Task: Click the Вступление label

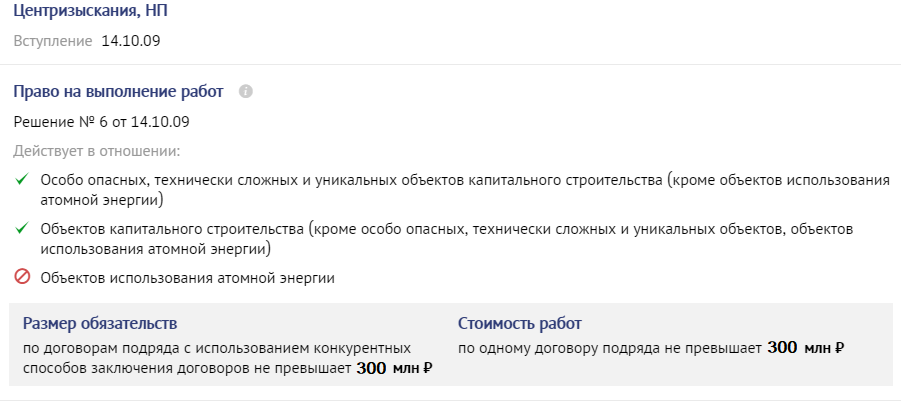Action: point(53,41)
